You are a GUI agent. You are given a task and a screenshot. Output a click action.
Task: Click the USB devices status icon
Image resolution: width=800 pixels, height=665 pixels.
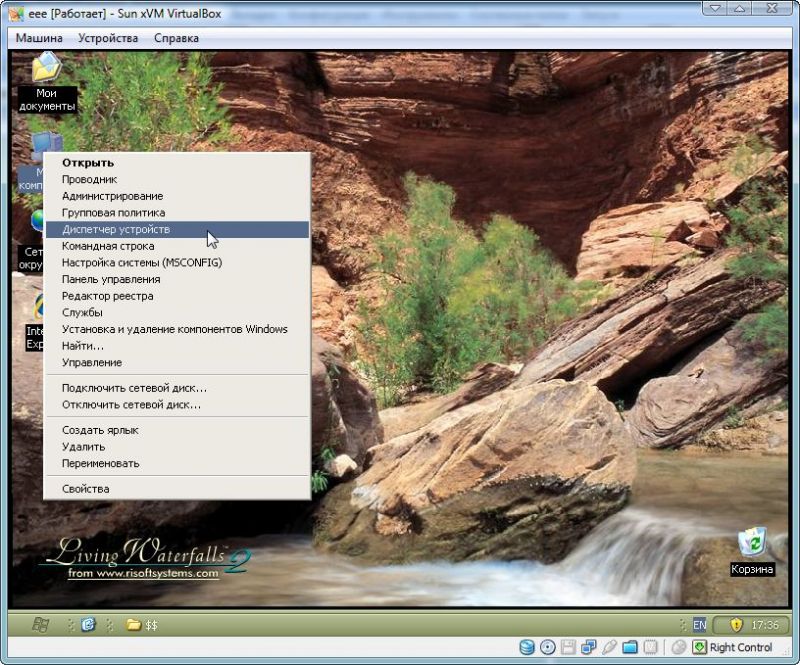coord(608,647)
